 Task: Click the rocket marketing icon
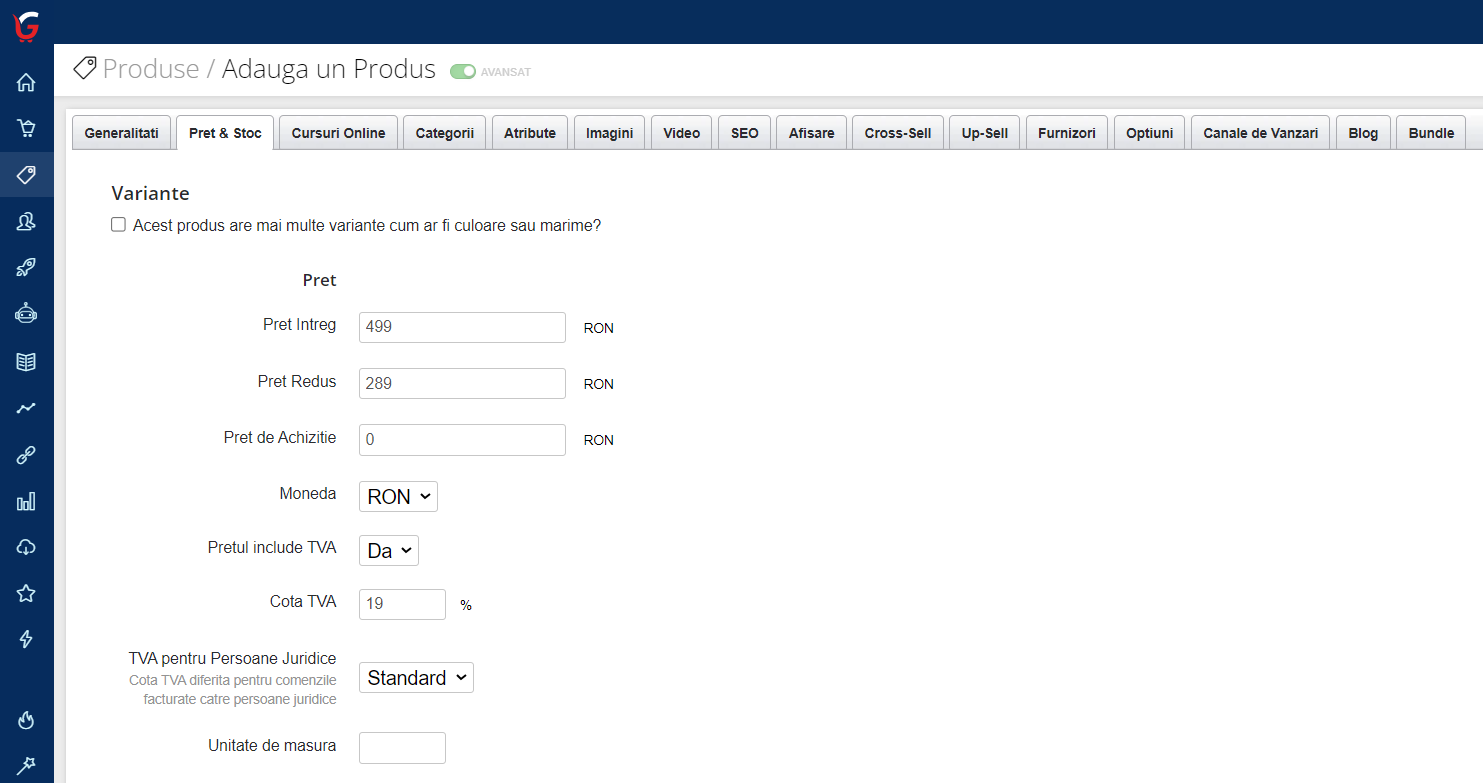(26, 267)
